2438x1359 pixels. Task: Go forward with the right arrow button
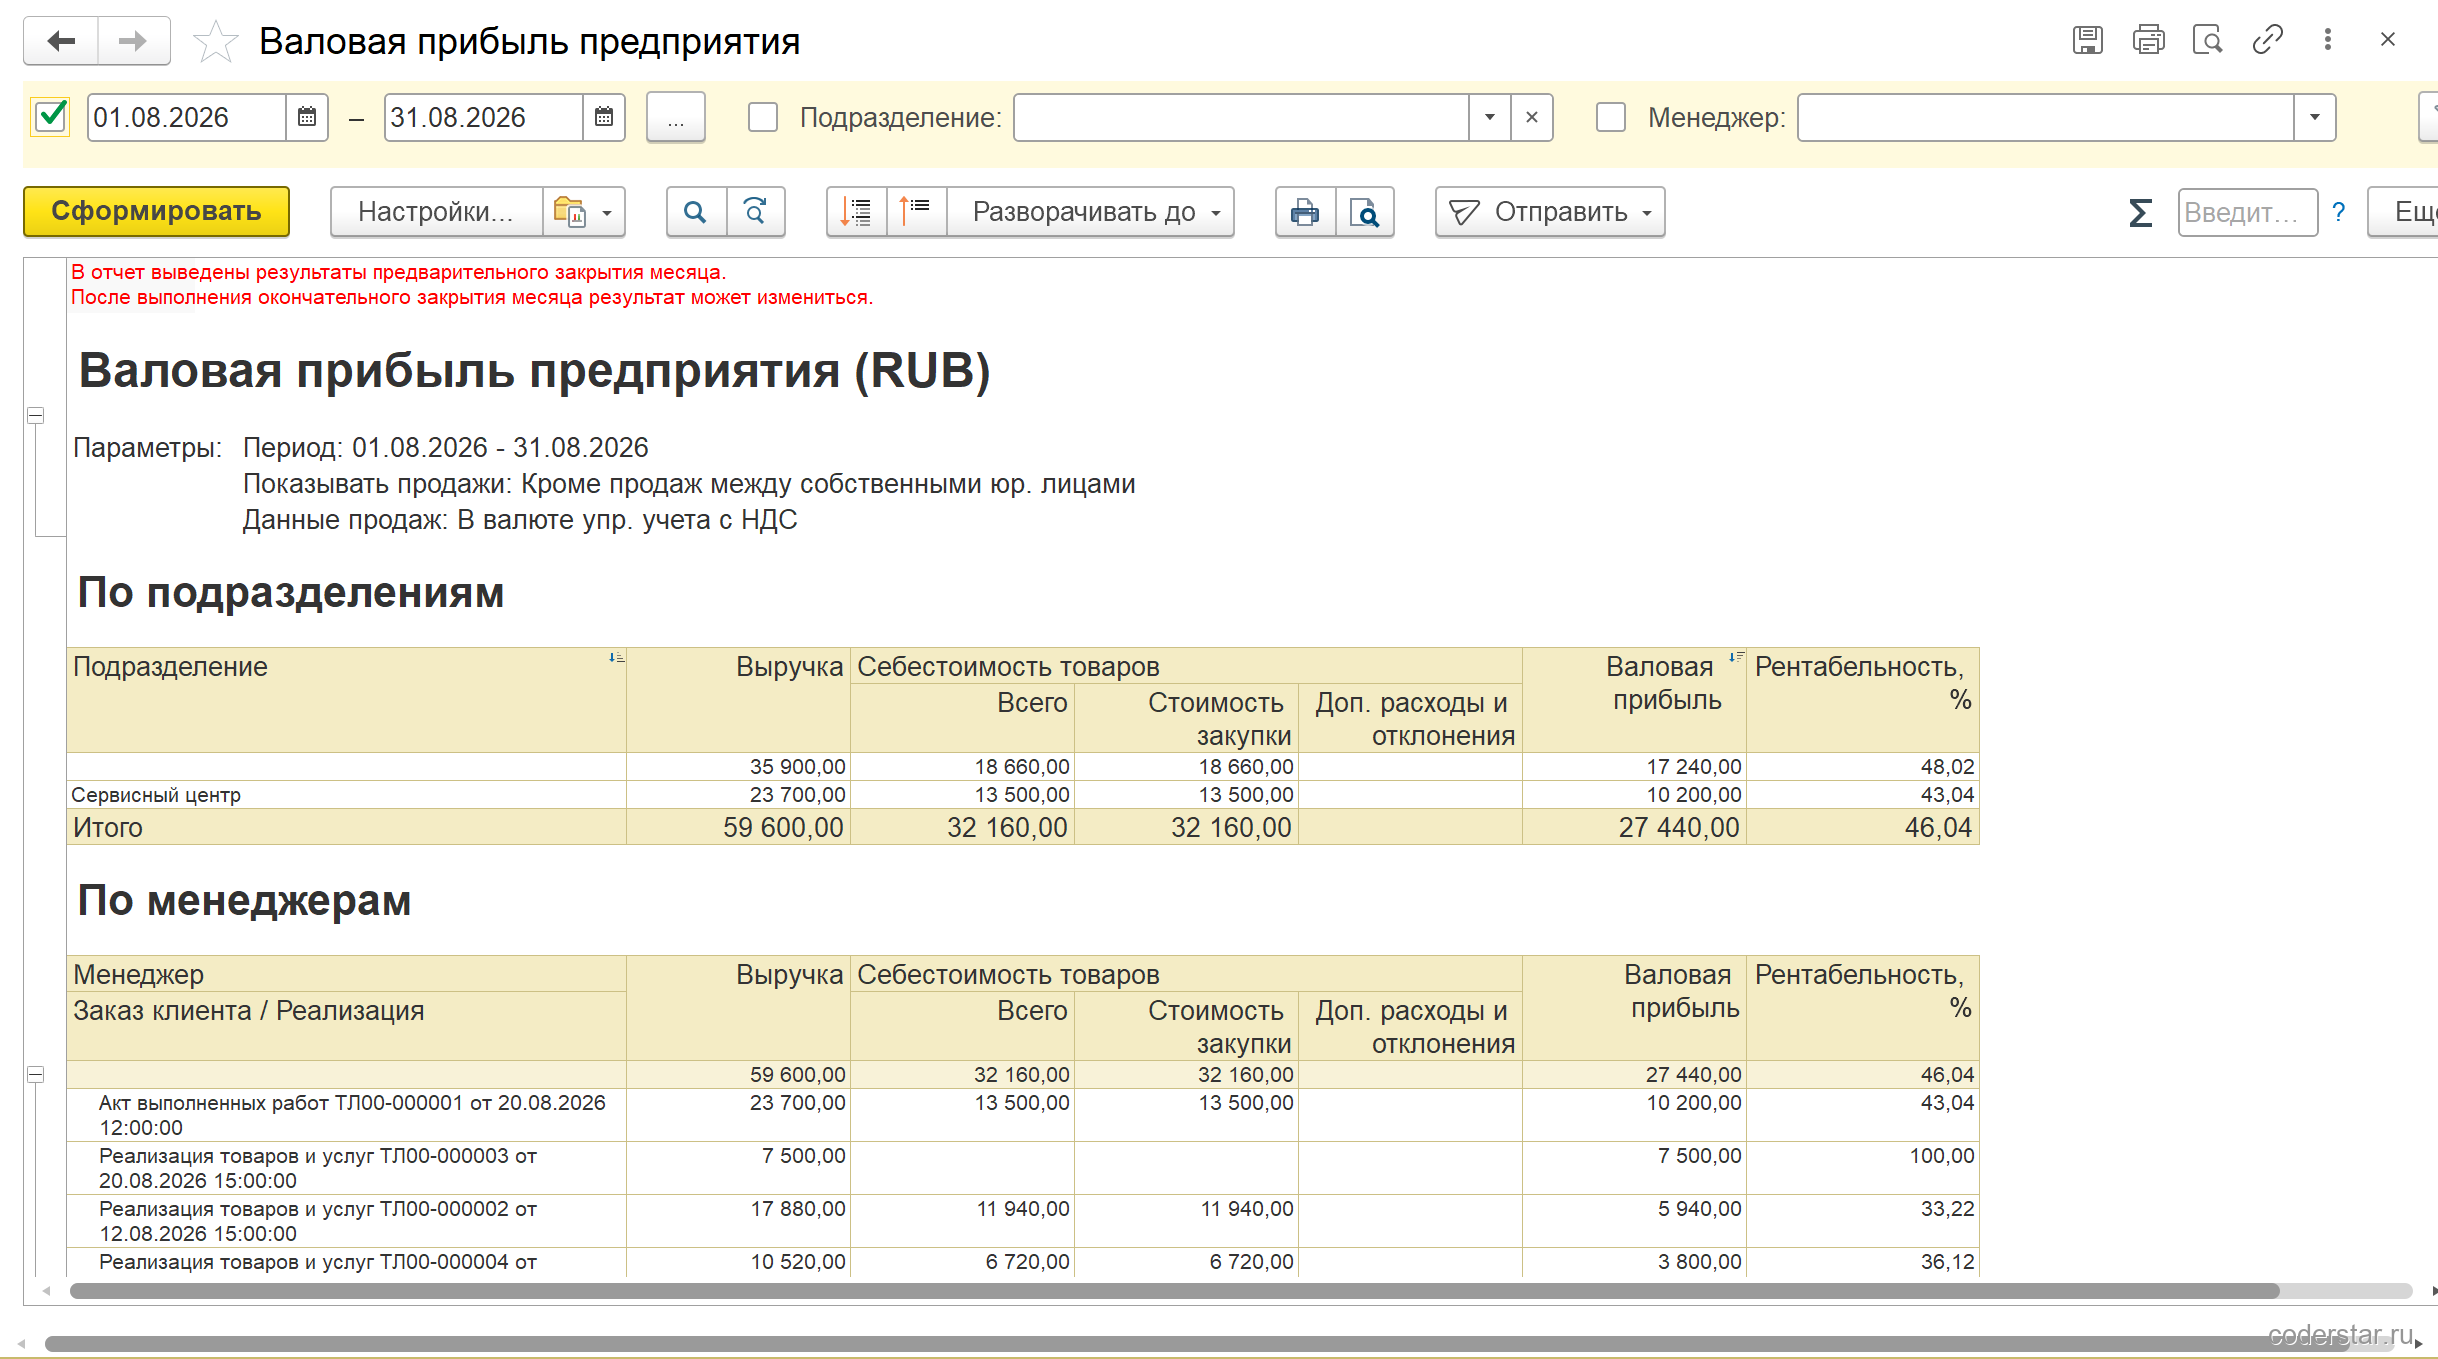click(x=133, y=41)
